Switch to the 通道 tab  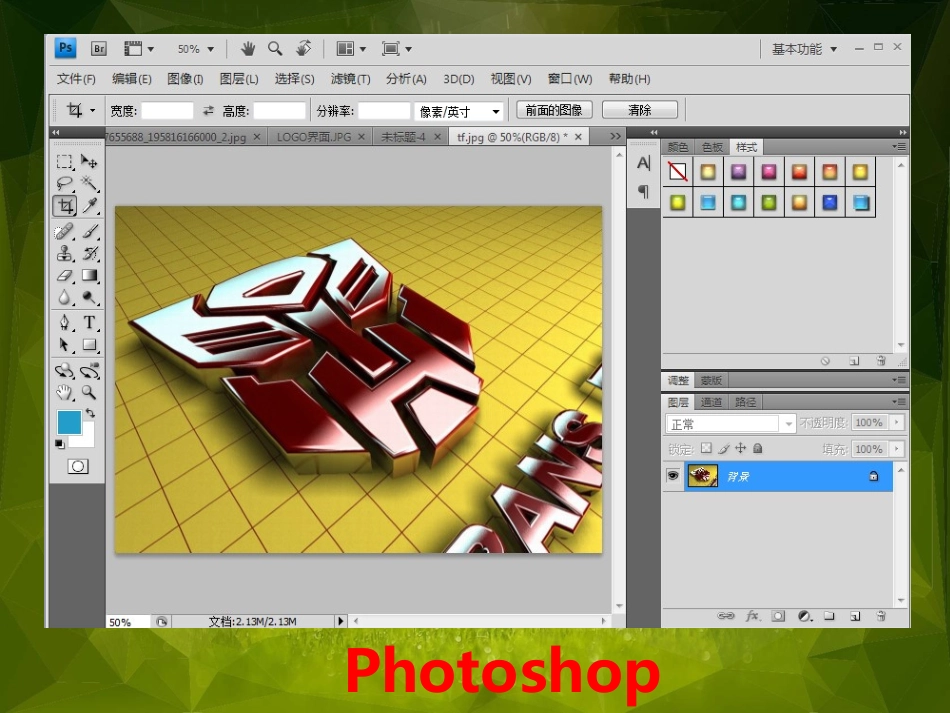click(x=711, y=402)
